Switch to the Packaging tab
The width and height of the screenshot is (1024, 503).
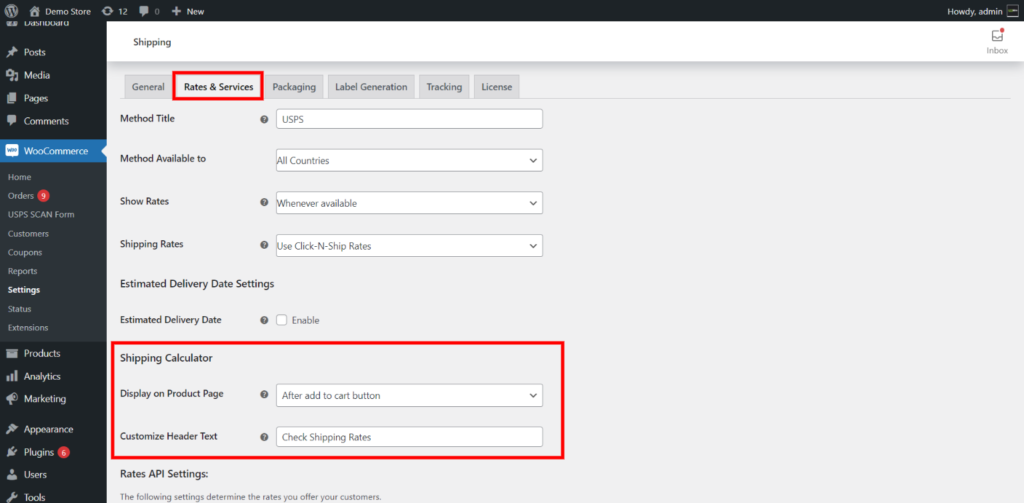(x=294, y=87)
